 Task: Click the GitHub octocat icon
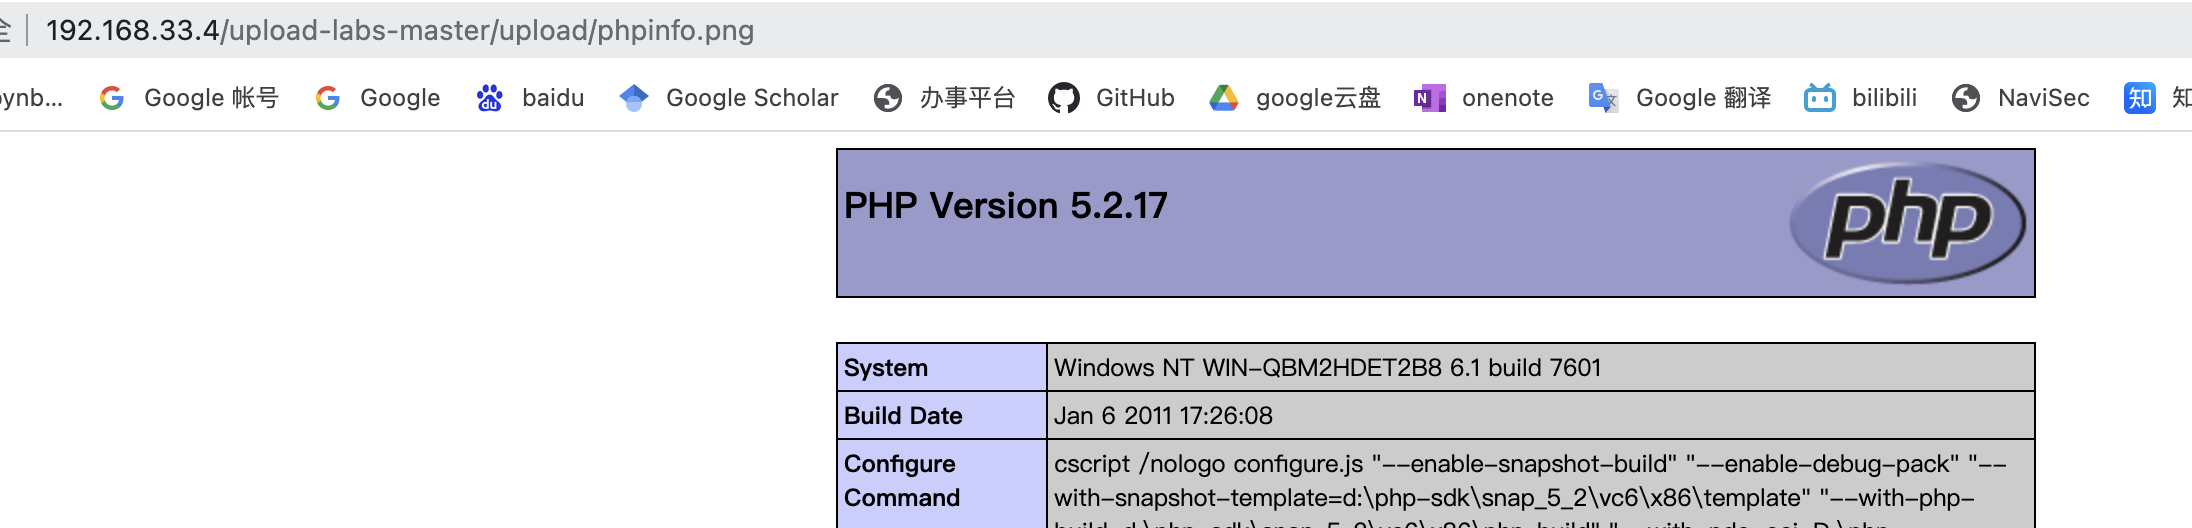1063,98
